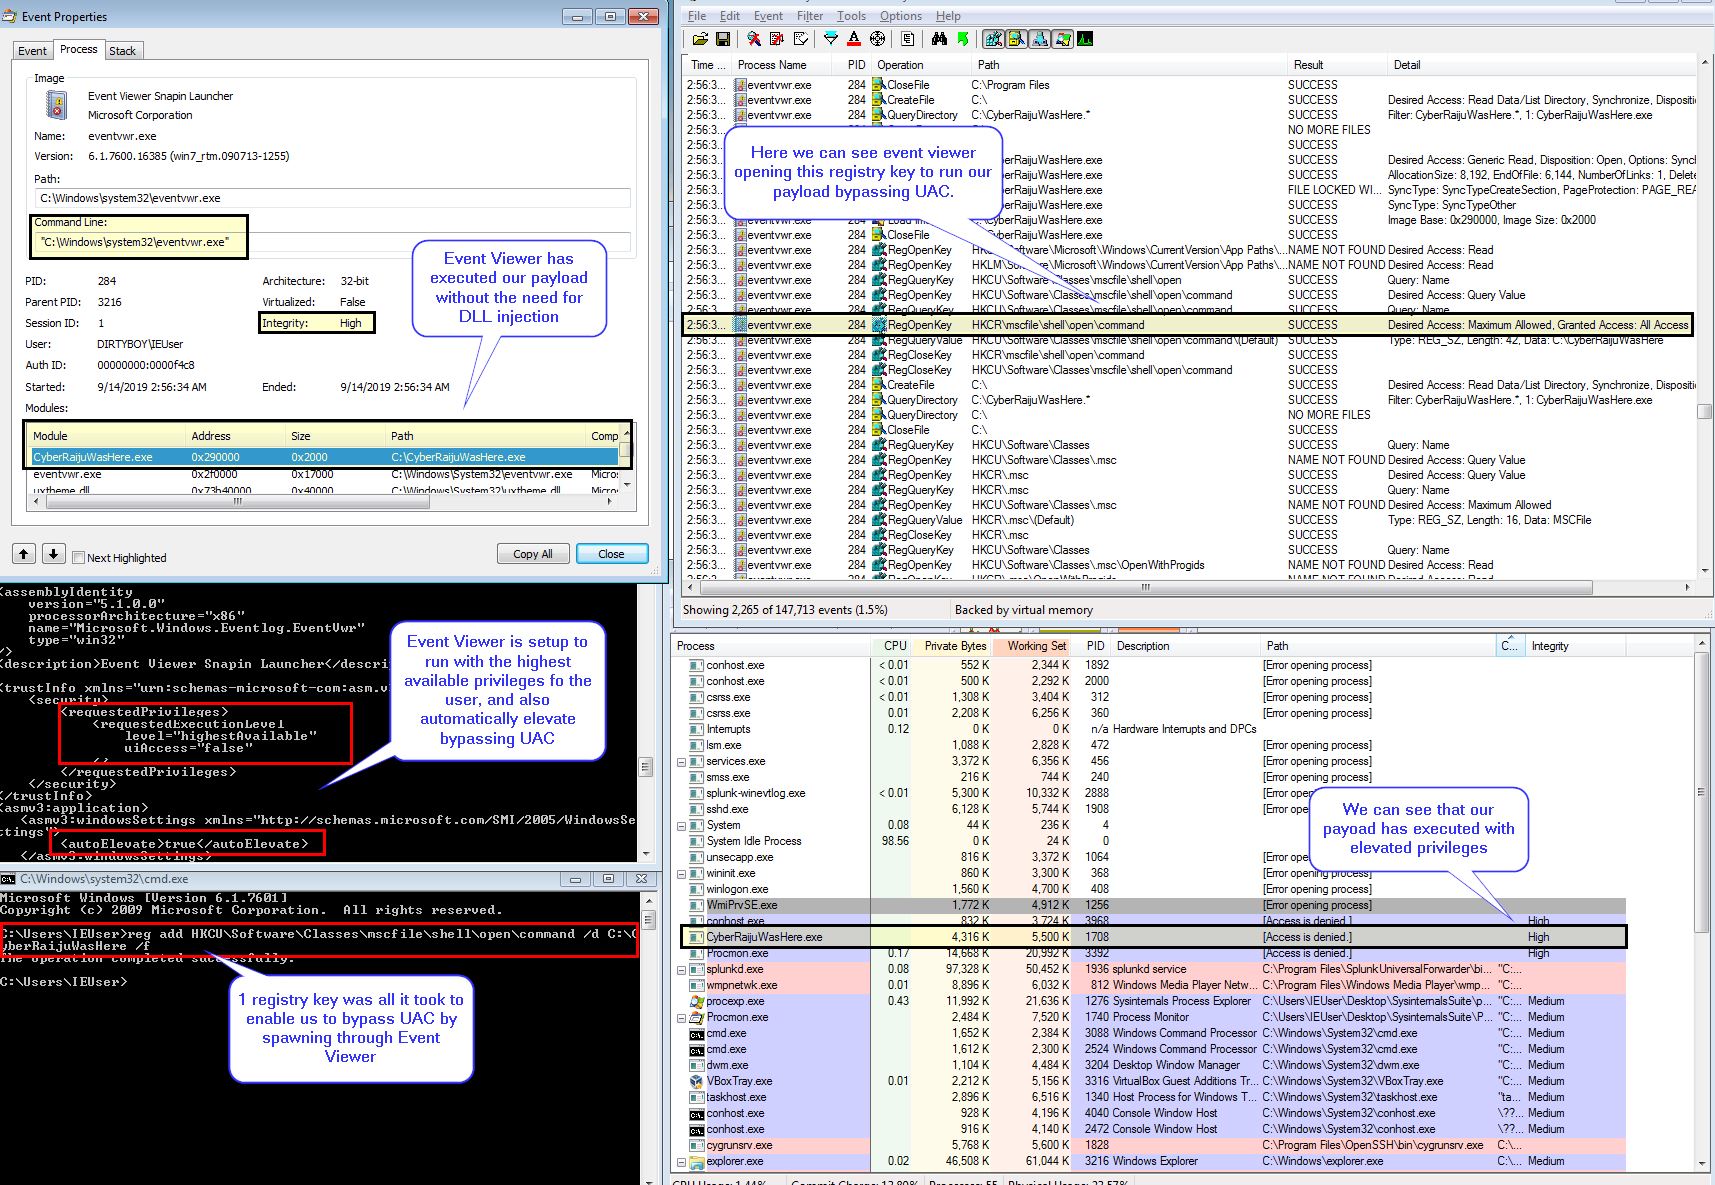The image size is (1715, 1185).
Task: Toggle Show Network Activity icon
Action: [1039, 39]
